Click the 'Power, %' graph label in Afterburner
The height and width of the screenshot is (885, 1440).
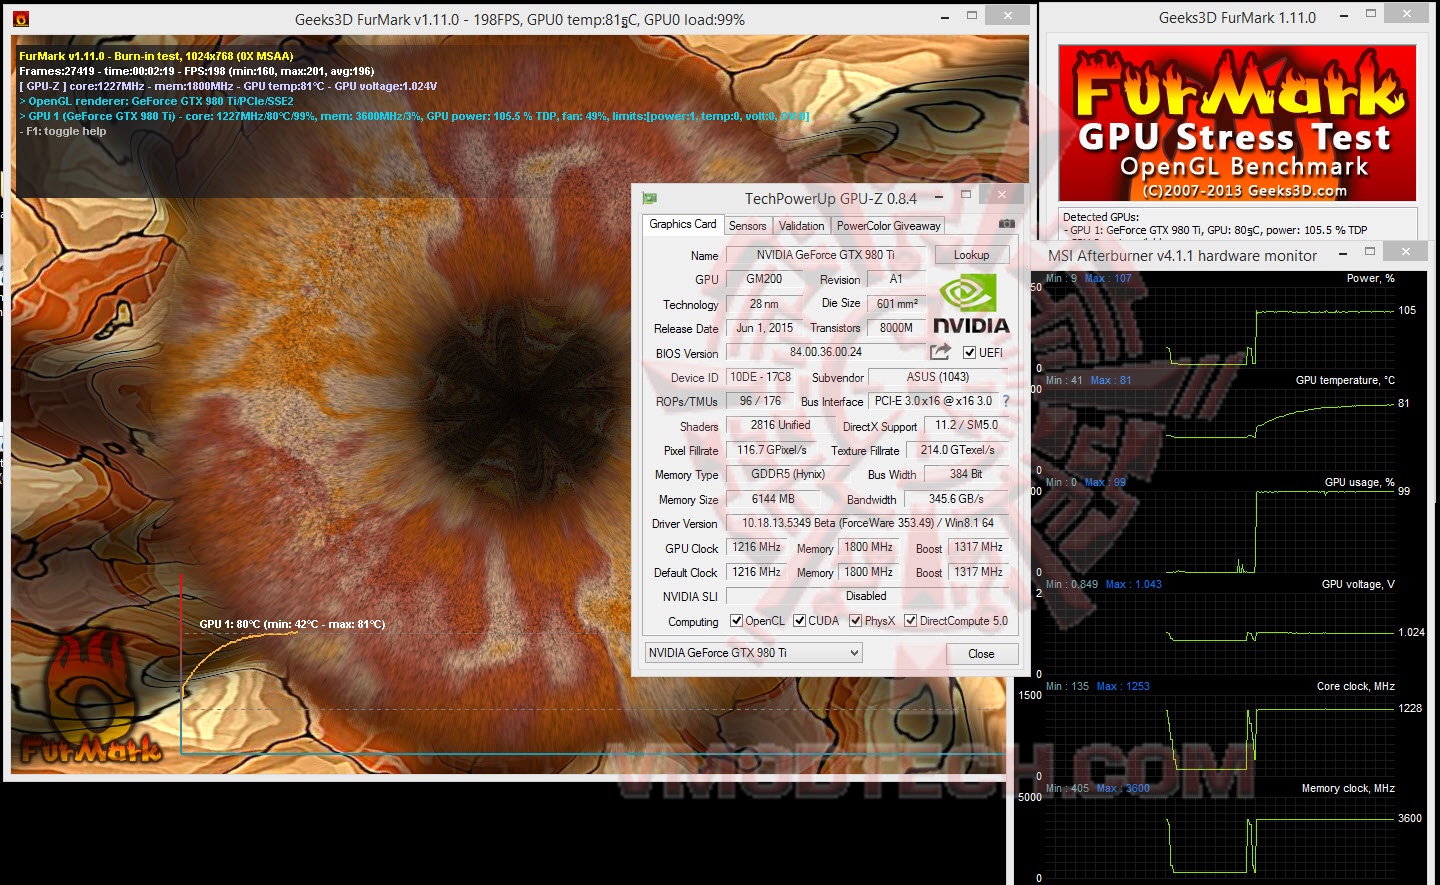coord(1370,278)
